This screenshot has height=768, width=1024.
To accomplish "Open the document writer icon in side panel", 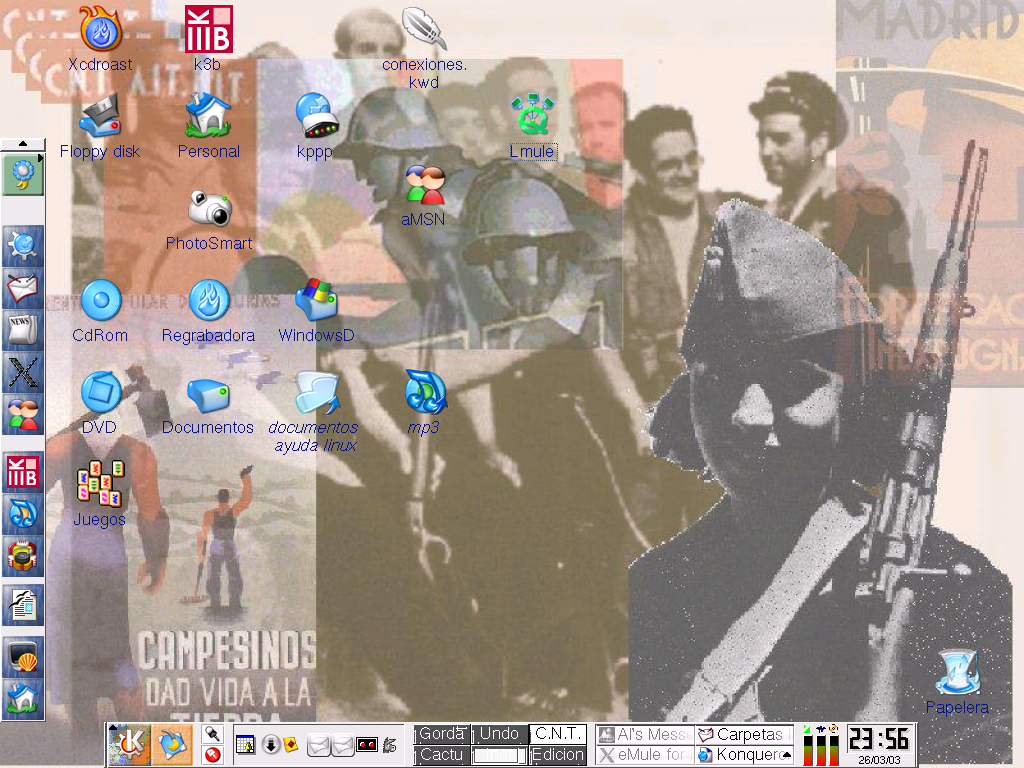I will pyautogui.click(x=23, y=605).
